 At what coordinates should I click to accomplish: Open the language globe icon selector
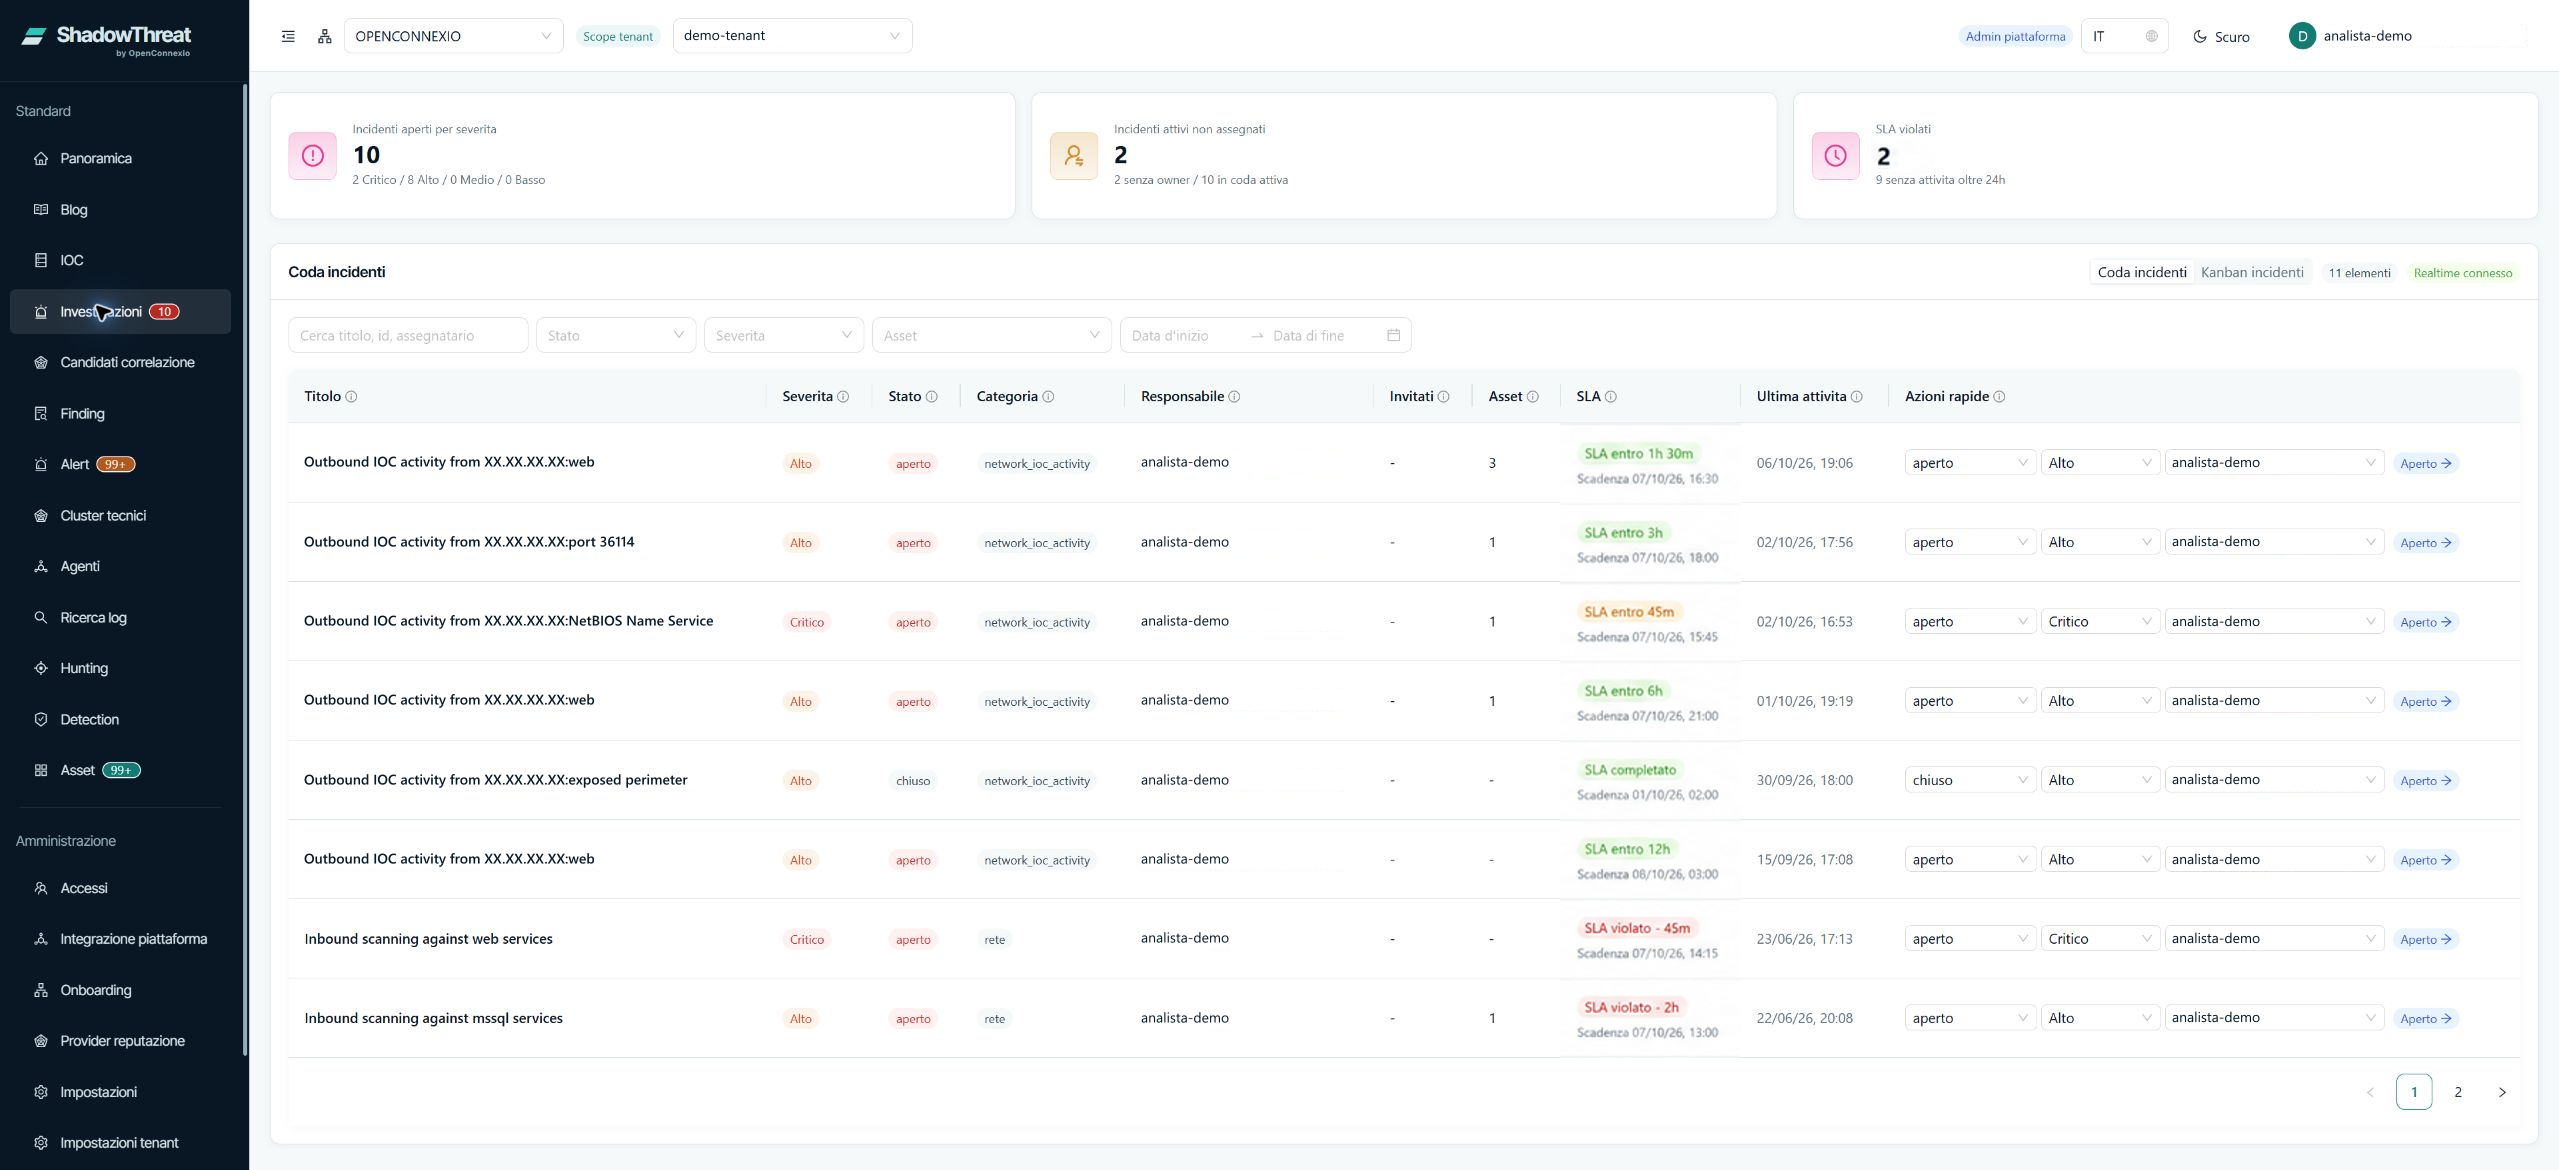[x=2151, y=36]
